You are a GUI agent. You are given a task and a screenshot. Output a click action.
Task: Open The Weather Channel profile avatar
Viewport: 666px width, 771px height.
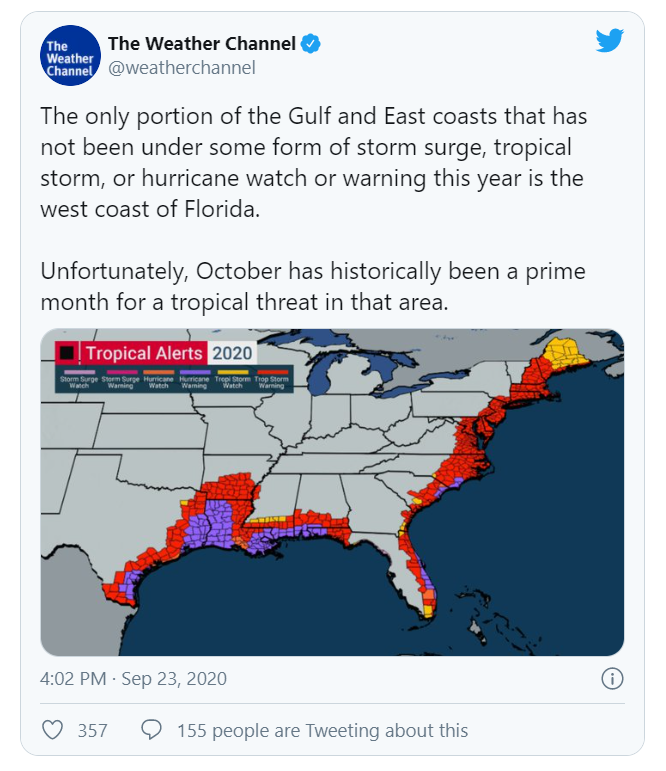70,56
